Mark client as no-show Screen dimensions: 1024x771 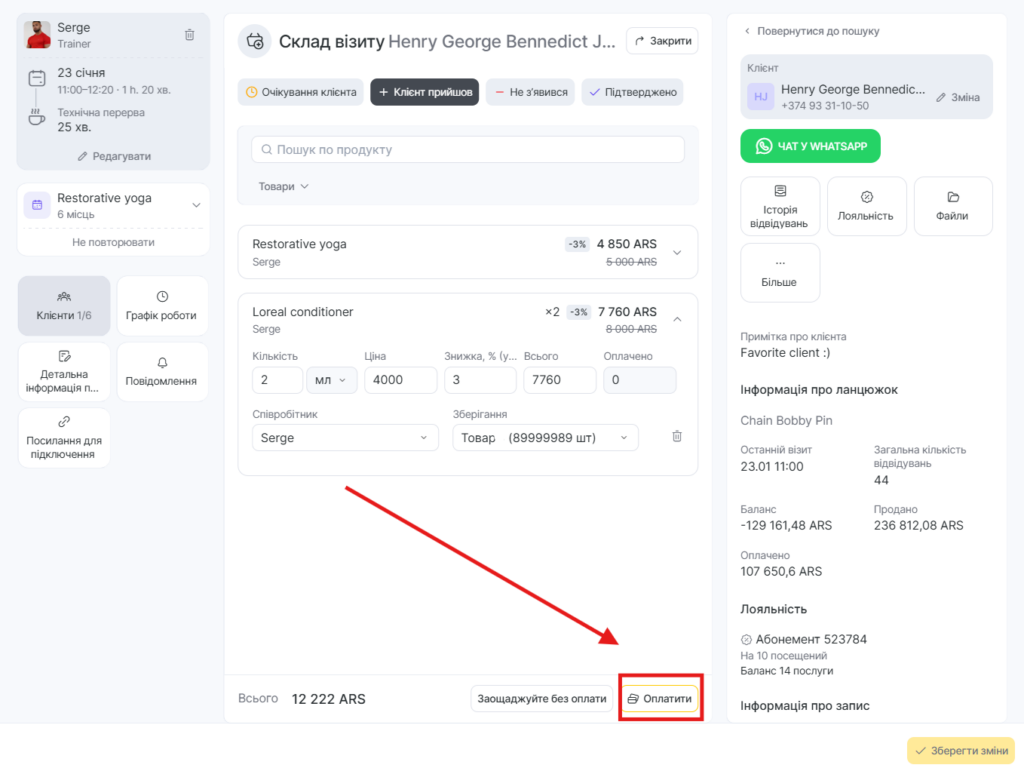(x=531, y=92)
